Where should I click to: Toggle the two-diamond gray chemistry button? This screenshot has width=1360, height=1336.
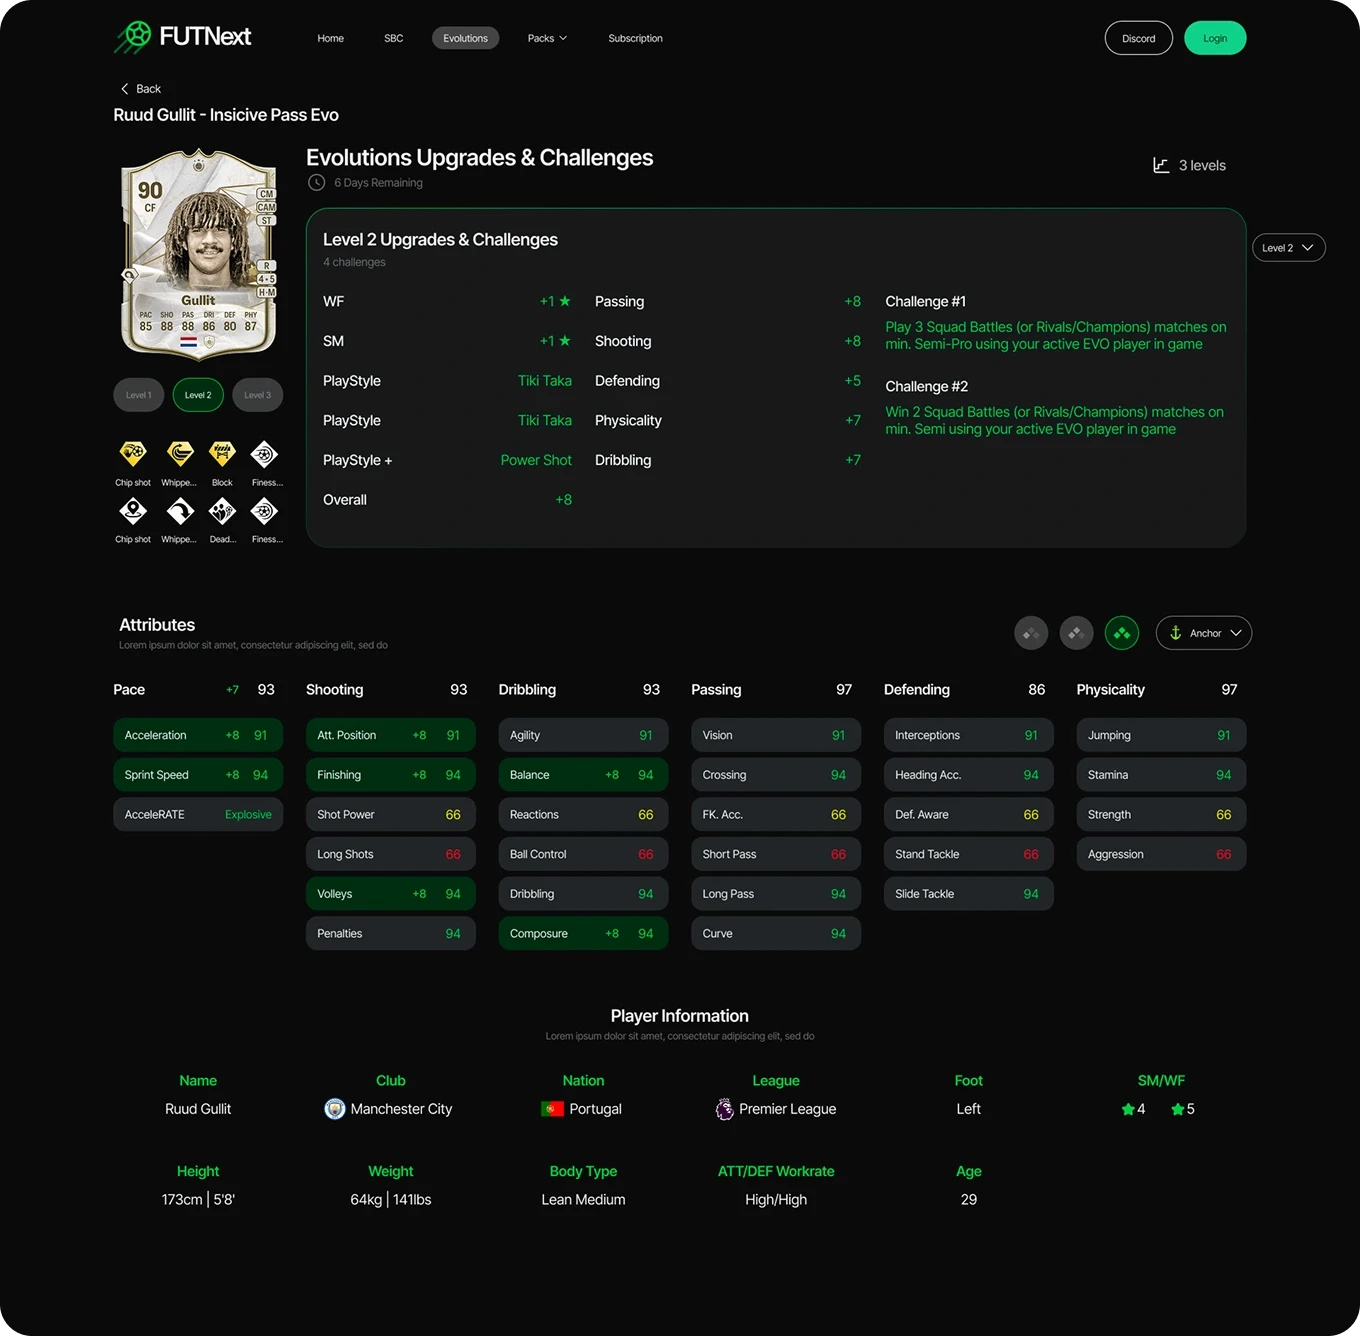[1076, 633]
